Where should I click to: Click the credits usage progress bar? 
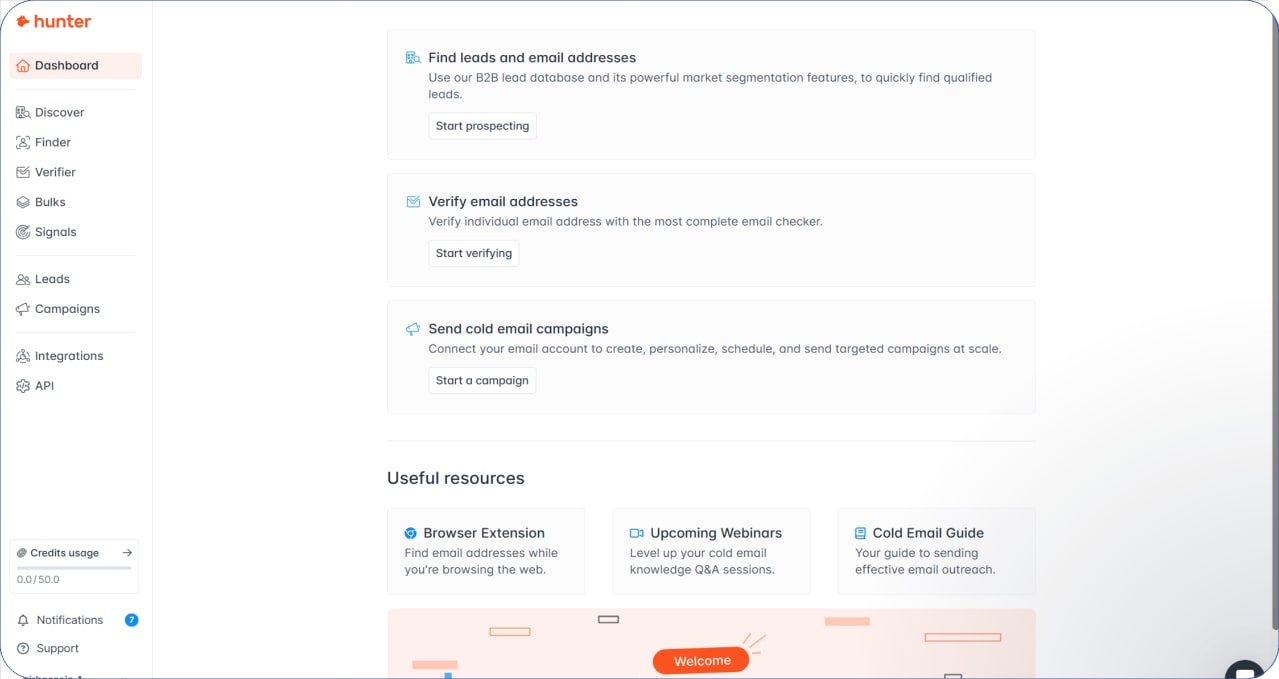(x=74, y=568)
